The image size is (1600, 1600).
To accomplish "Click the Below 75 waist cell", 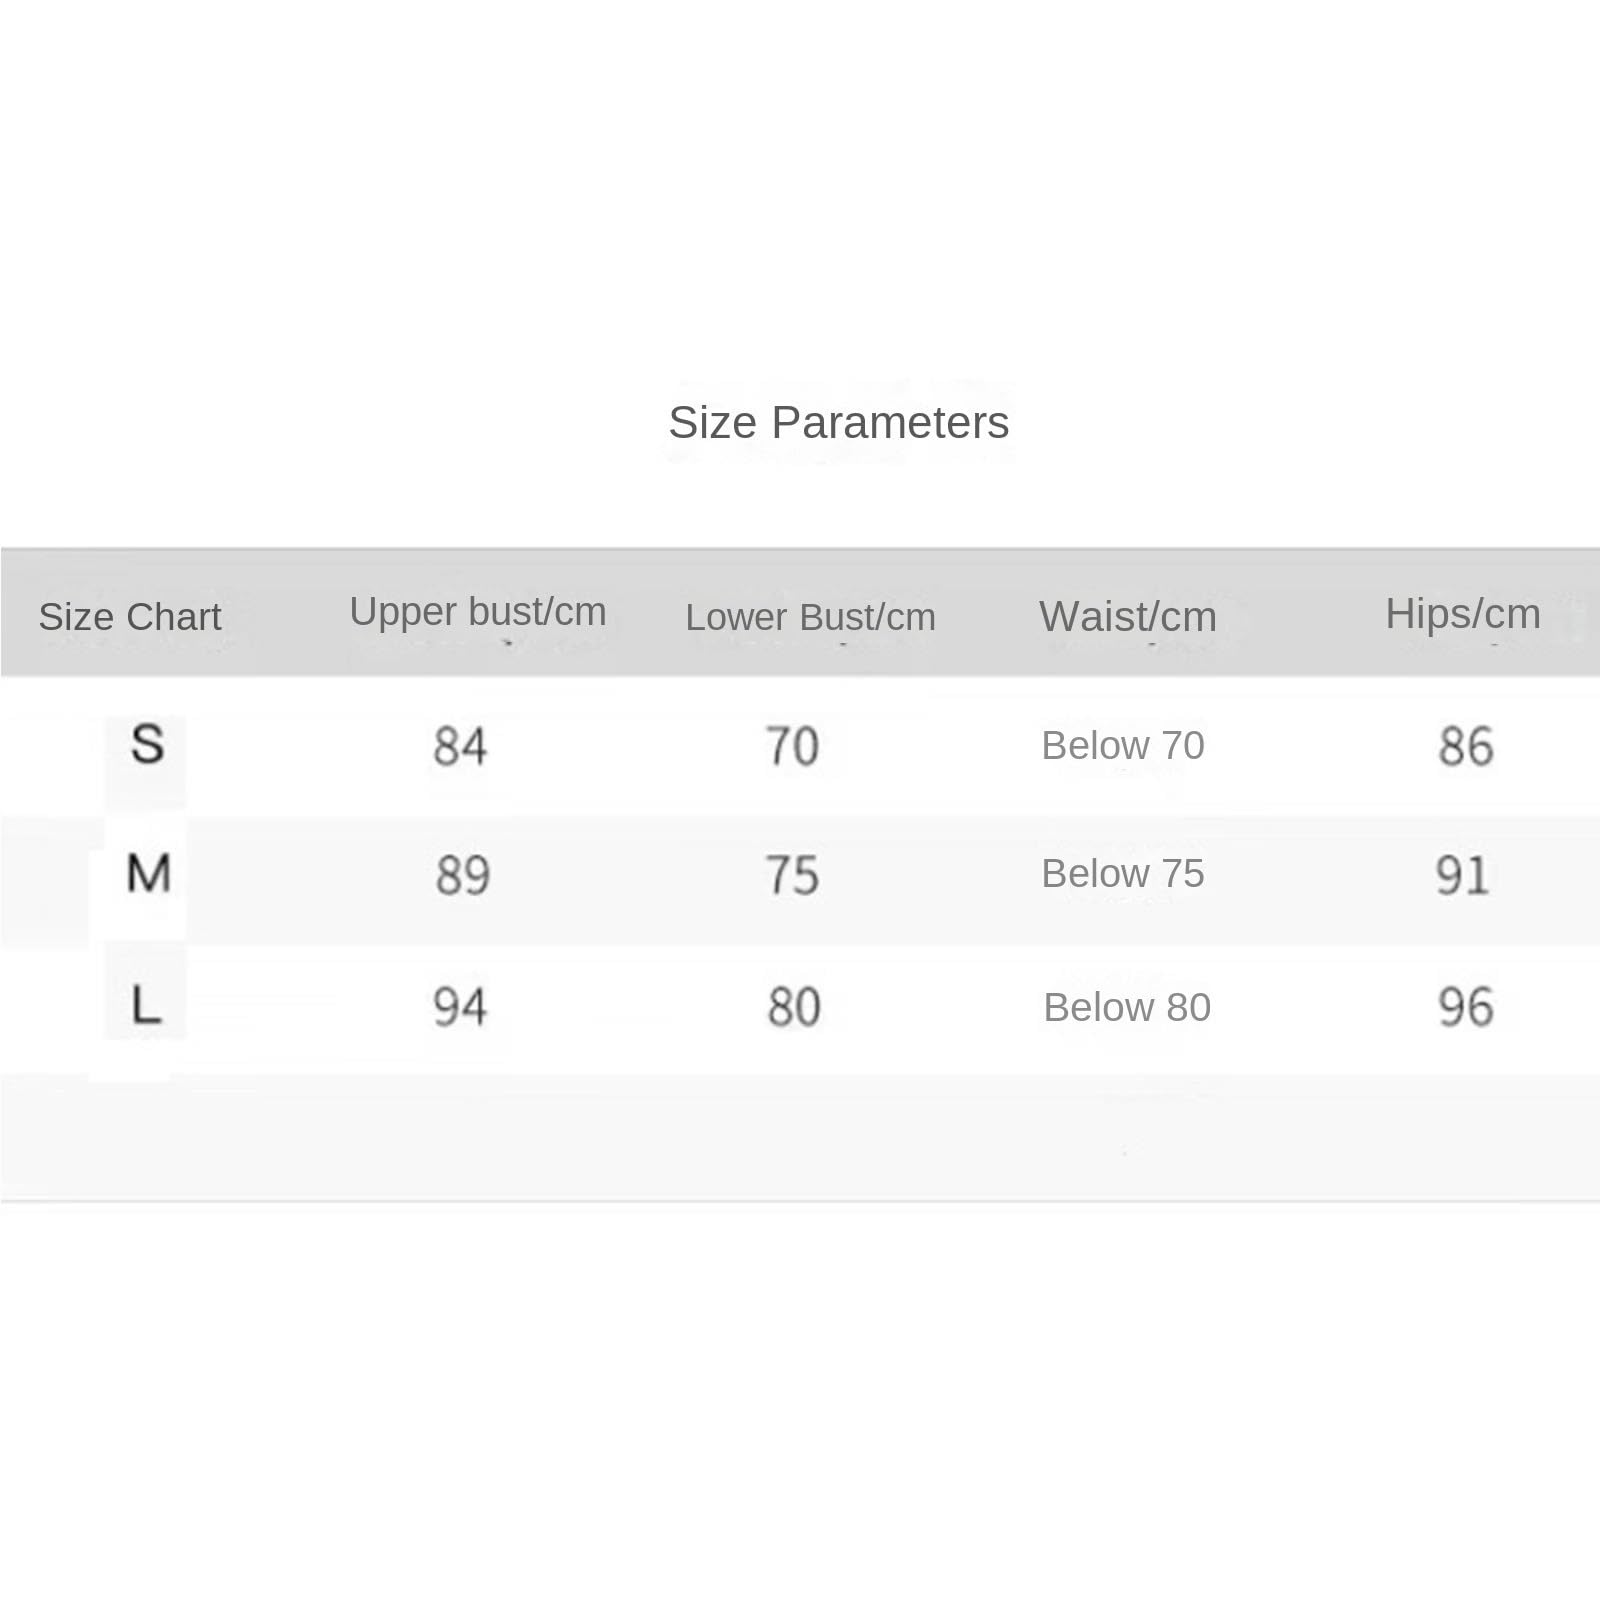I will (1123, 874).
